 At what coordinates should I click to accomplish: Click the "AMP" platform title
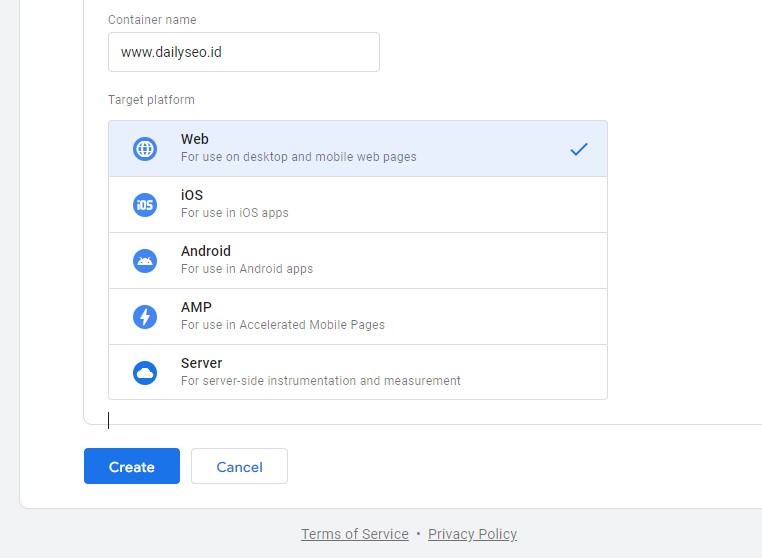(196, 307)
